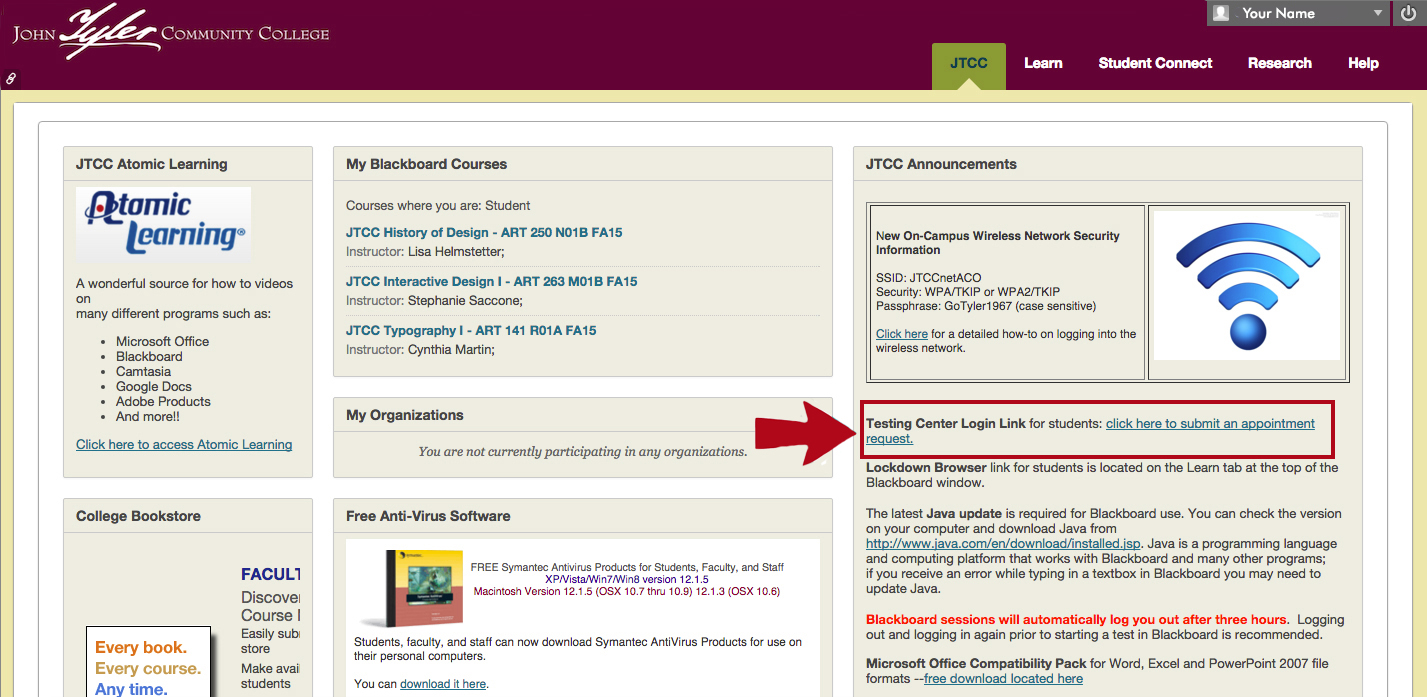Open the submit an appointment request link
1427x697 pixels.
click(x=1090, y=431)
